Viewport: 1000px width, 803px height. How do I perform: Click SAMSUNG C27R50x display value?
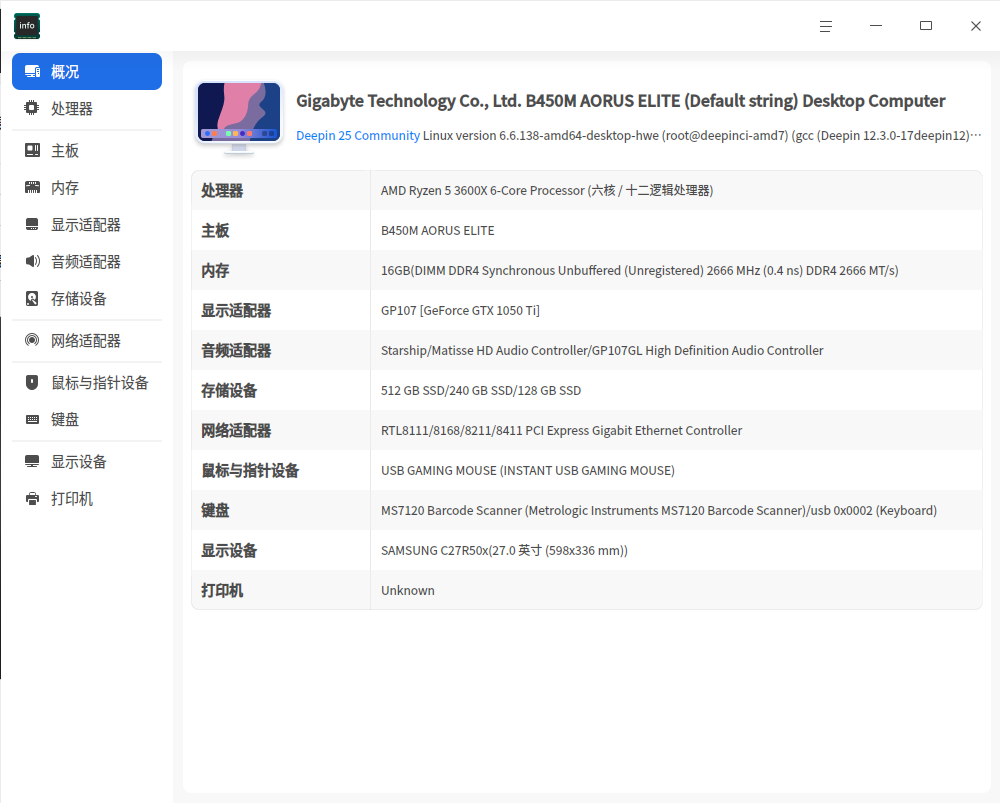coord(504,550)
